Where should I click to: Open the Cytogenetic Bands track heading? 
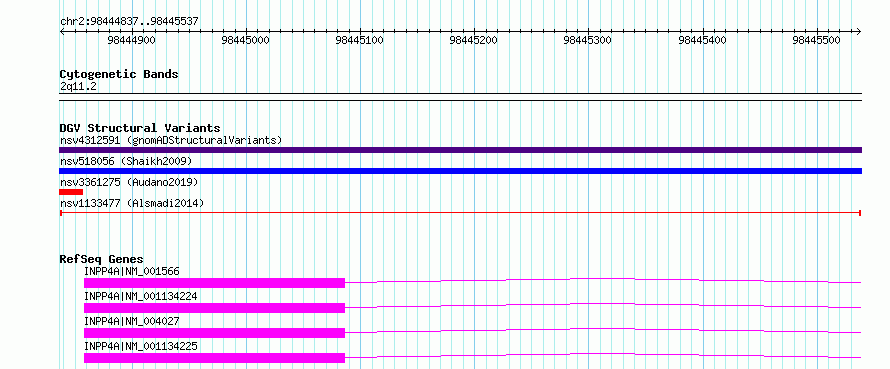(x=119, y=74)
